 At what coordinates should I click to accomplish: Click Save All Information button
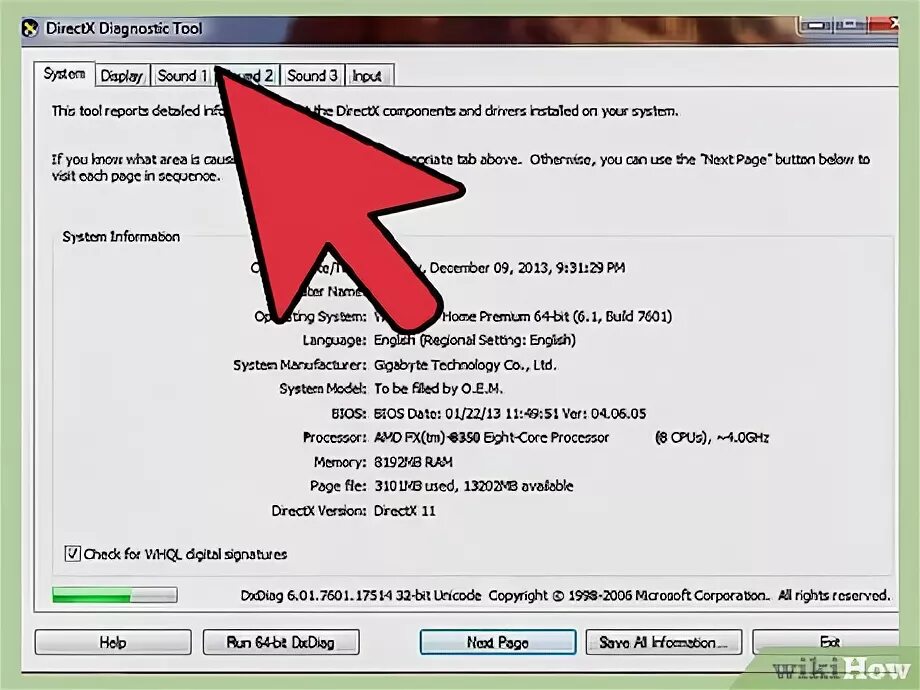[664, 642]
